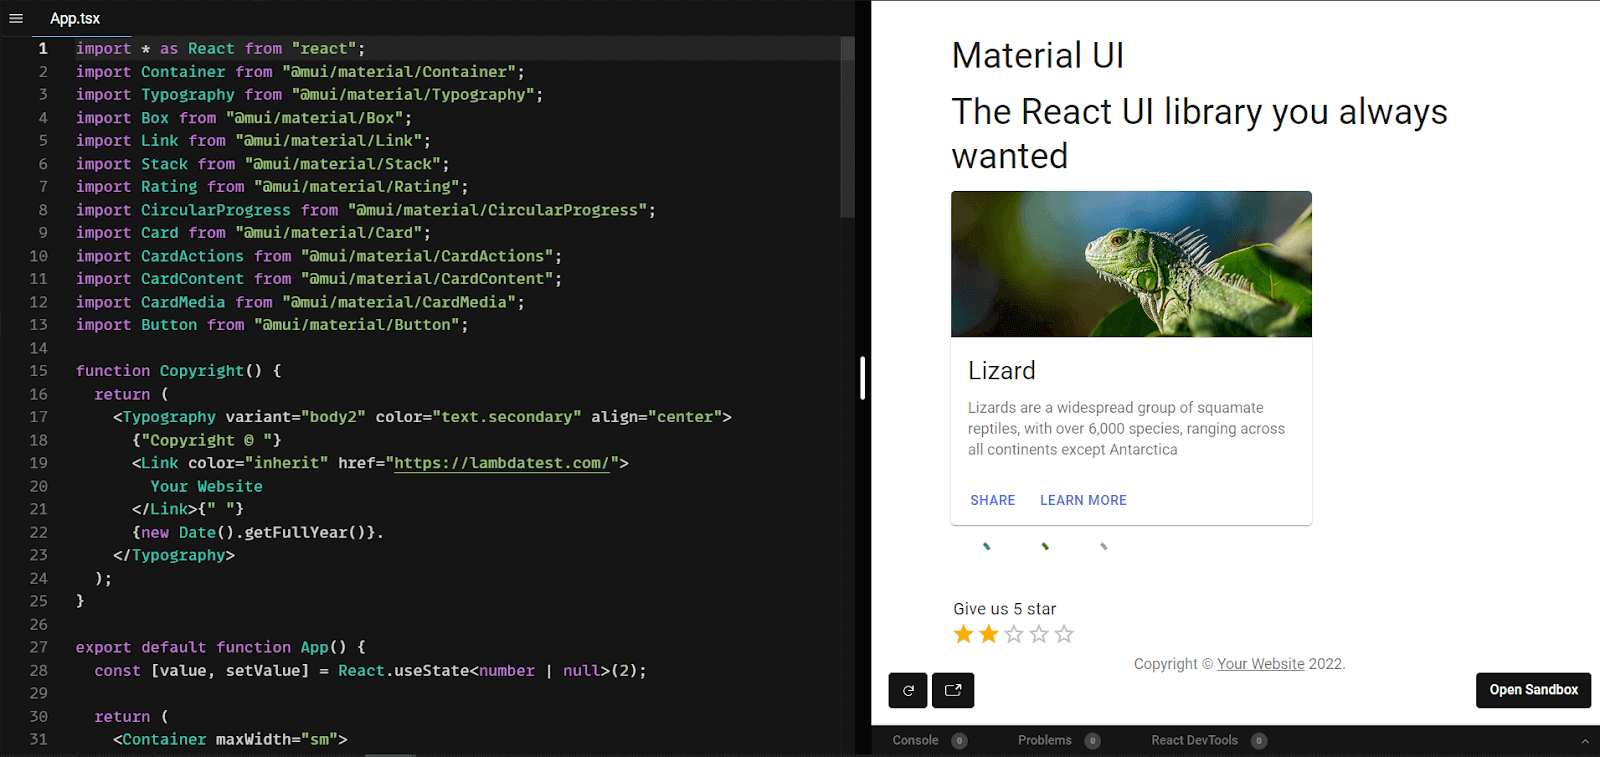Click the Console badge count
Viewport: 1600px width, 757px height.
[x=959, y=741]
